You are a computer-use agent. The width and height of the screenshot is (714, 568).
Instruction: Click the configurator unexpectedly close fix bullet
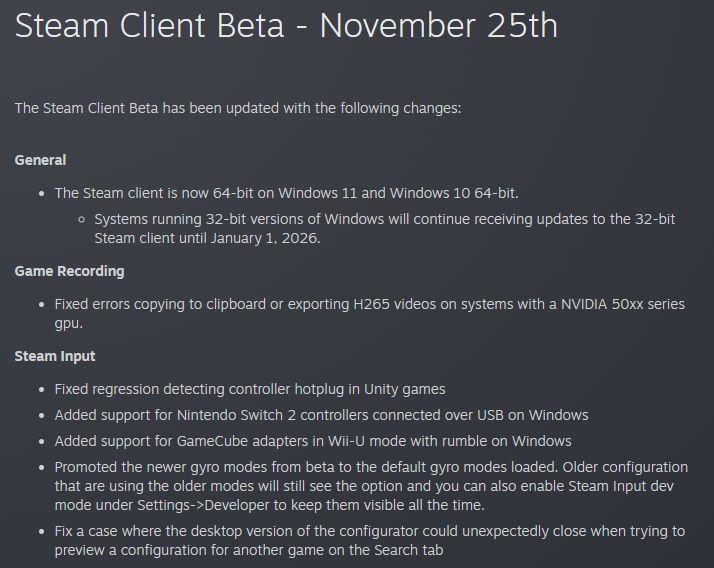(369, 541)
